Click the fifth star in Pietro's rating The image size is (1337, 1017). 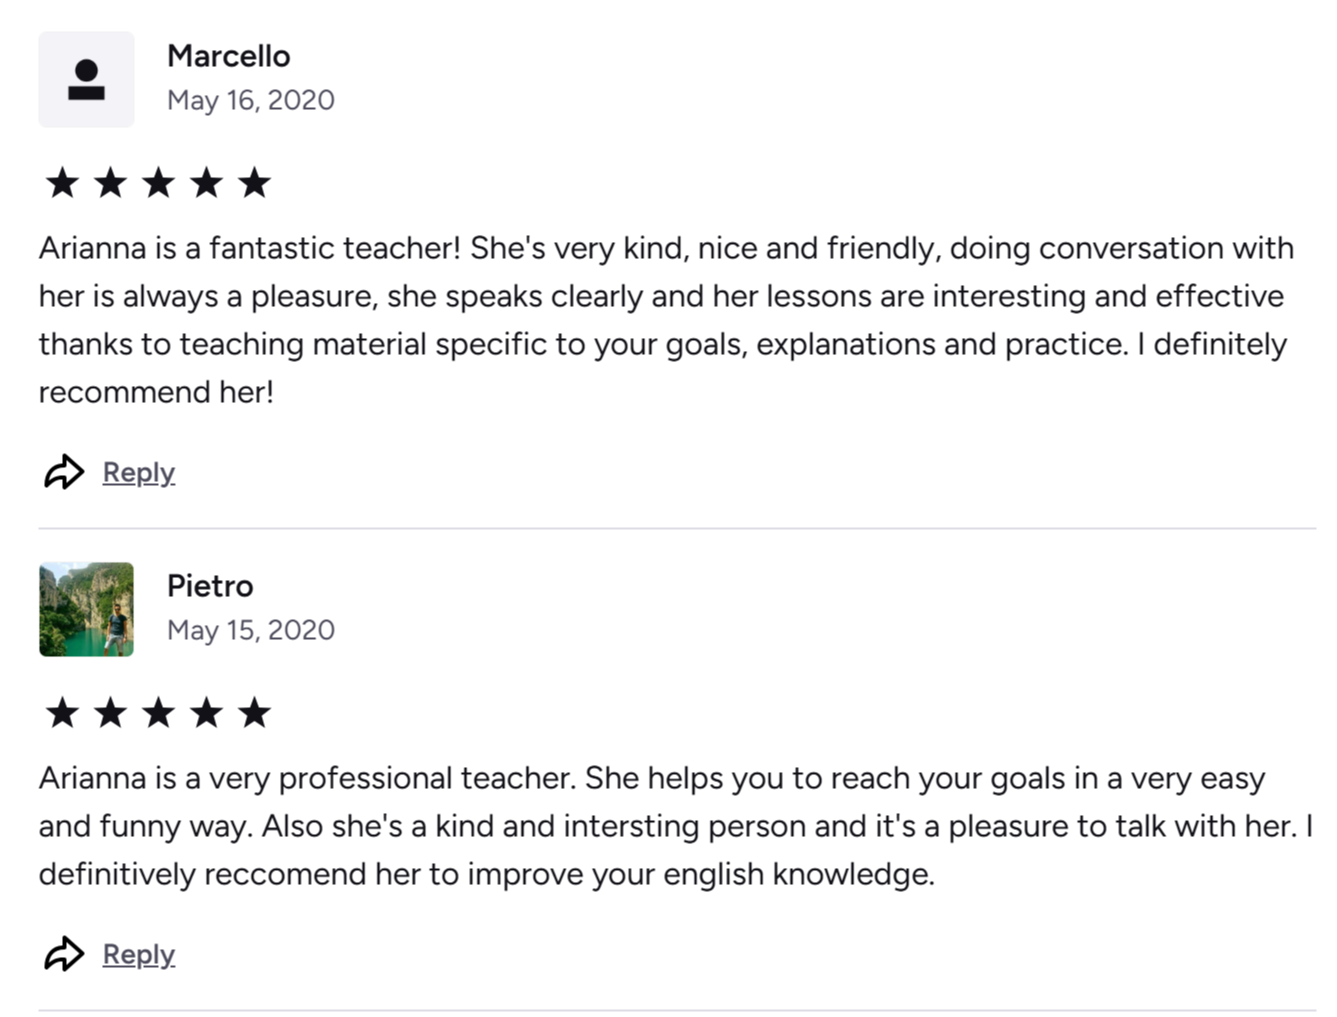tap(254, 713)
